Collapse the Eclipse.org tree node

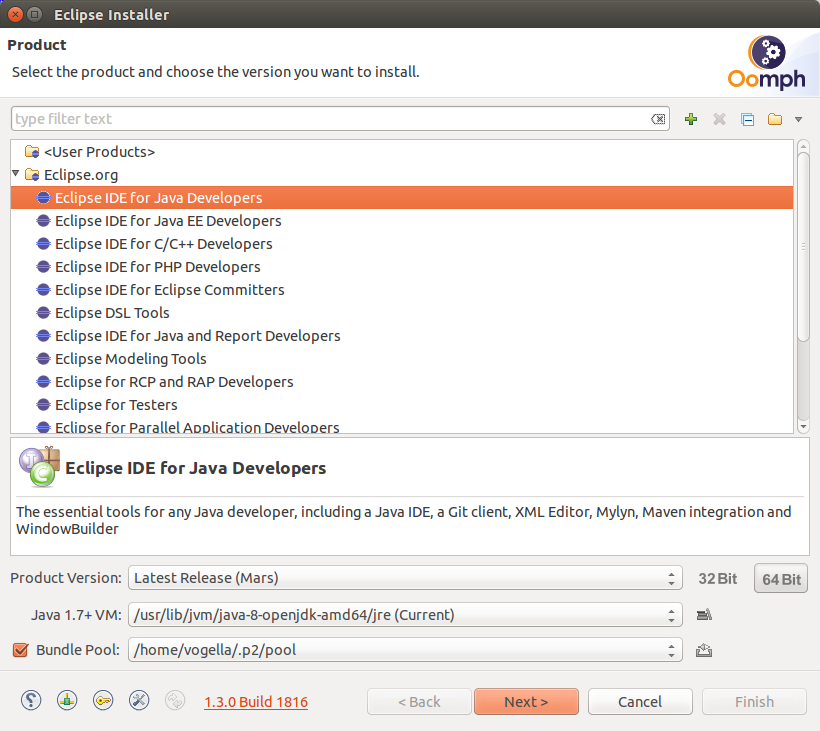(x=16, y=173)
